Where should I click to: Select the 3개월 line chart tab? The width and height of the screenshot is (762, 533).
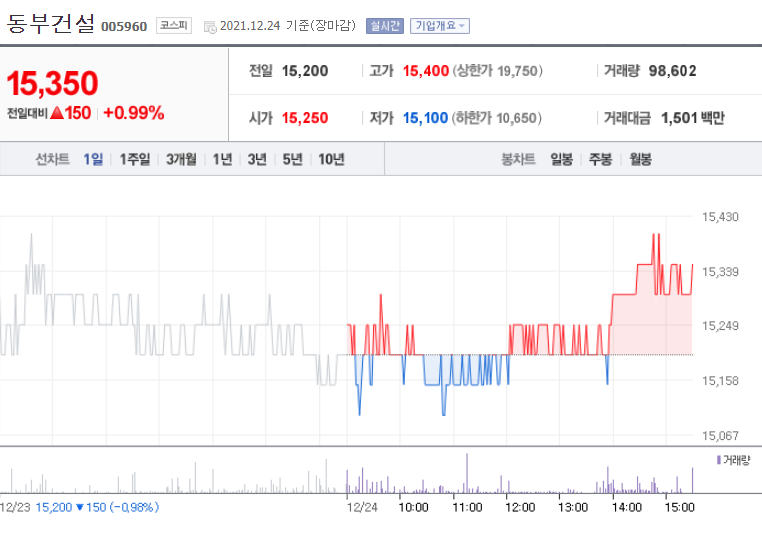click(x=181, y=159)
